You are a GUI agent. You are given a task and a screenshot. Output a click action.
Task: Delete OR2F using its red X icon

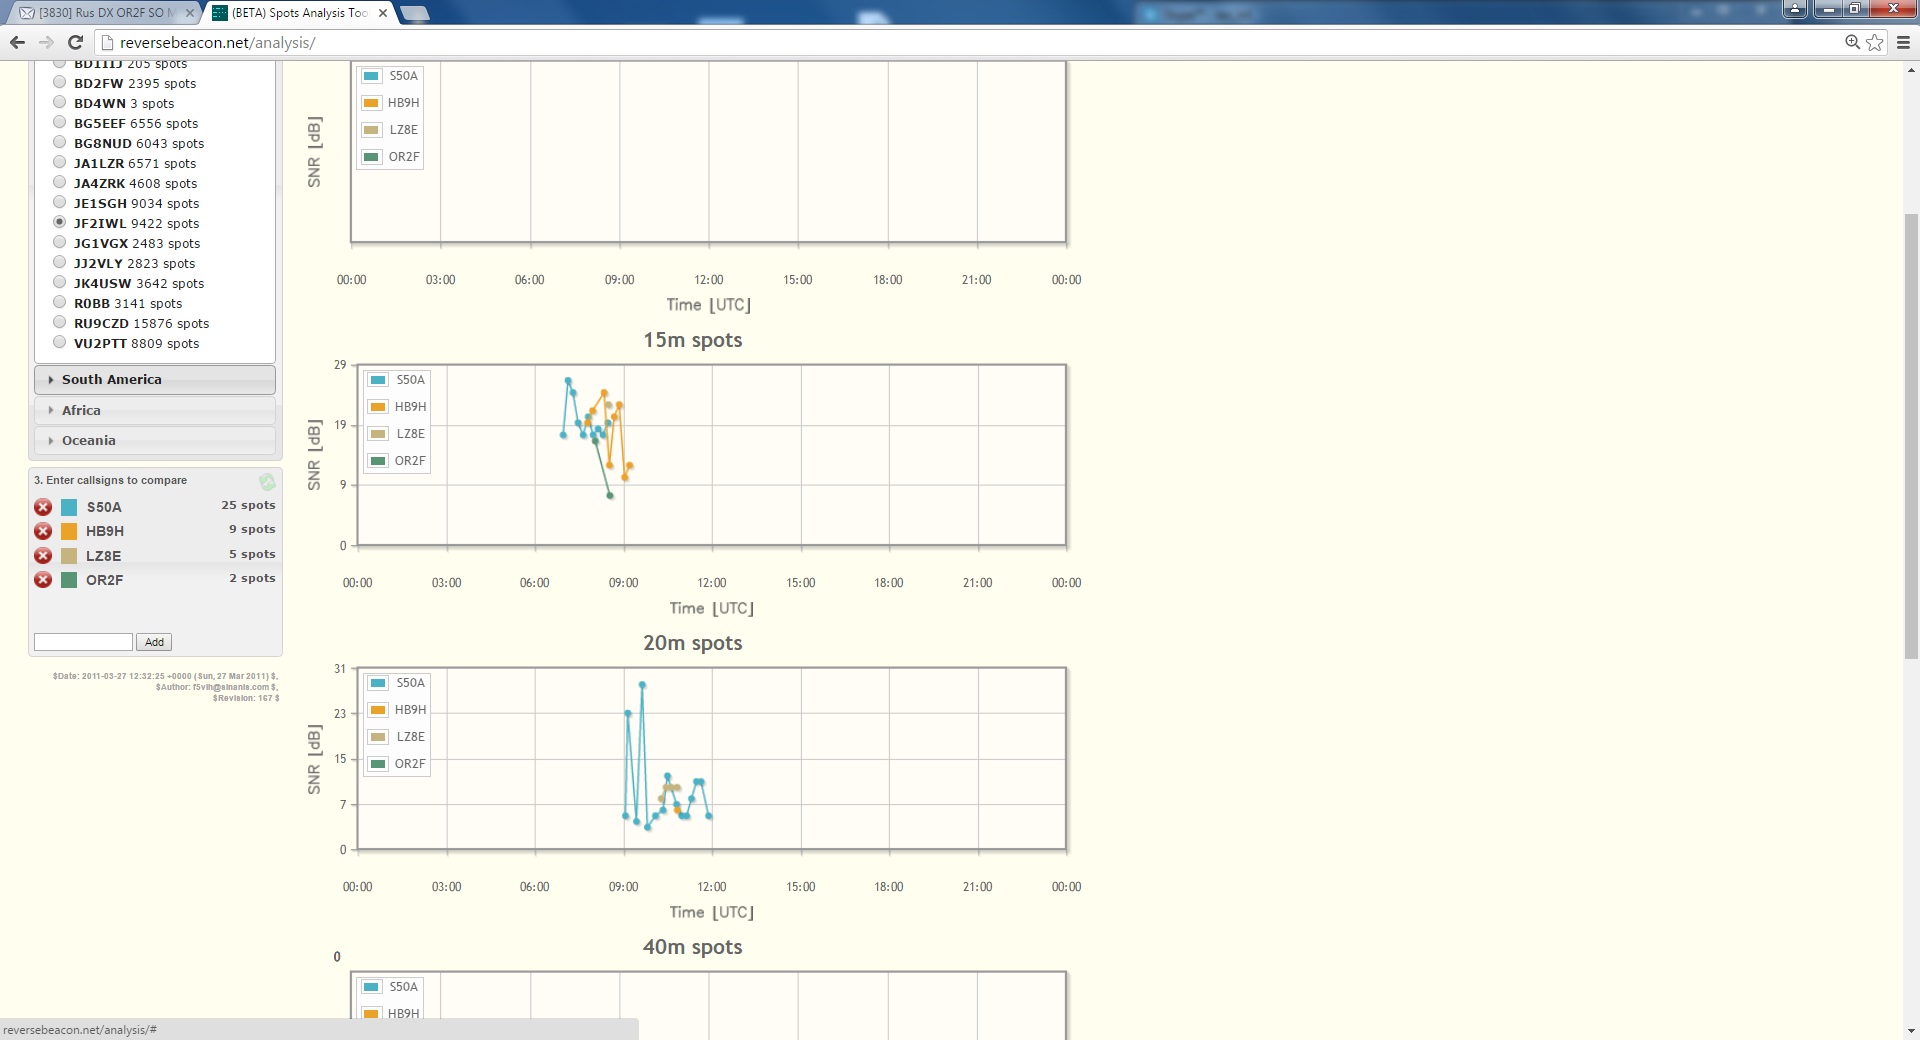pos(43,580)
